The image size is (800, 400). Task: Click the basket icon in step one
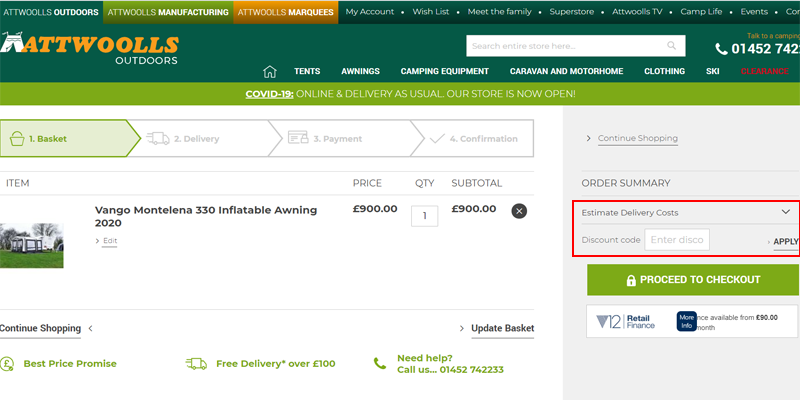[x=17, y=138]
